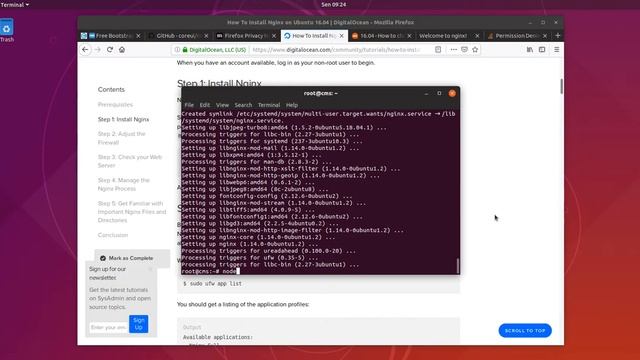Open the Terminal app menu in top bar
This screenshot has height=360, width=640.
[x=15, y=5]
